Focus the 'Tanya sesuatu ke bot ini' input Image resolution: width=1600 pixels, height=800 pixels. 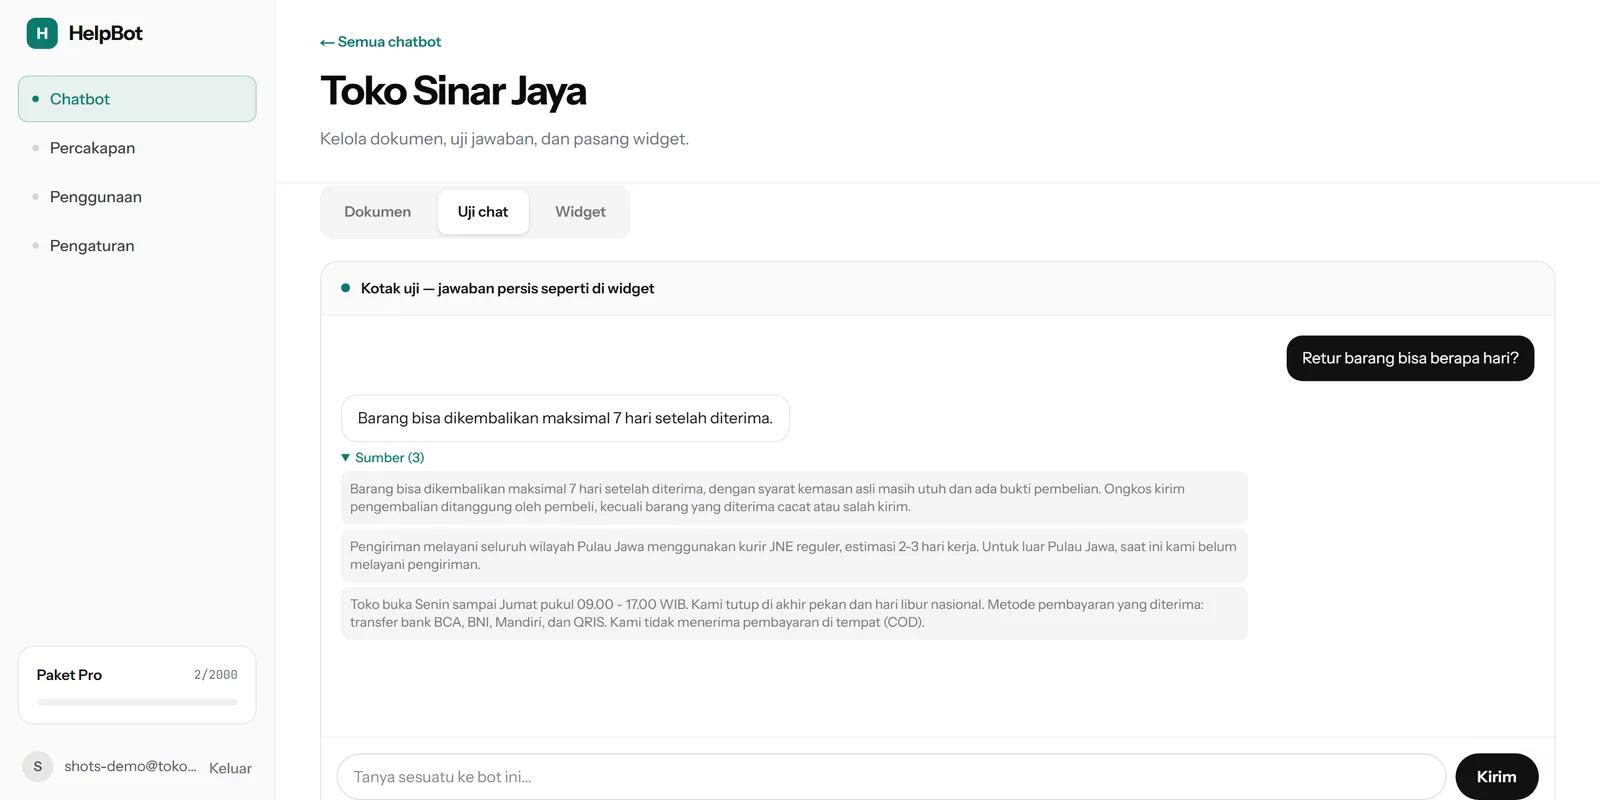[891, 777]
